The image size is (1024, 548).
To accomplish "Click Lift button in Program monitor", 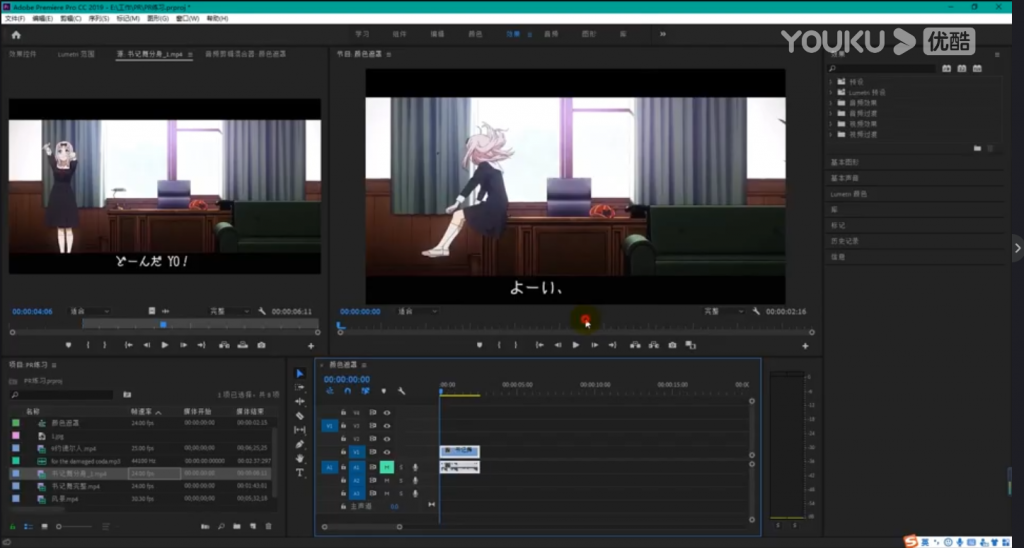I will (635, 345).
